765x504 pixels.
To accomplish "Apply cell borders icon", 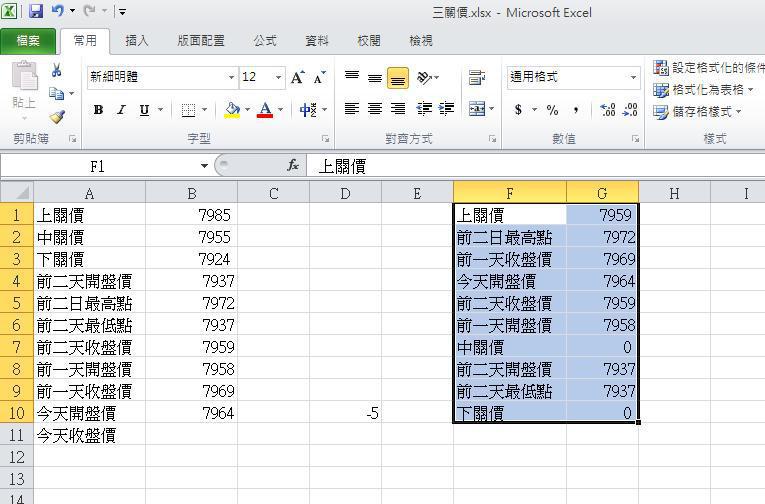I will point(188,110).
